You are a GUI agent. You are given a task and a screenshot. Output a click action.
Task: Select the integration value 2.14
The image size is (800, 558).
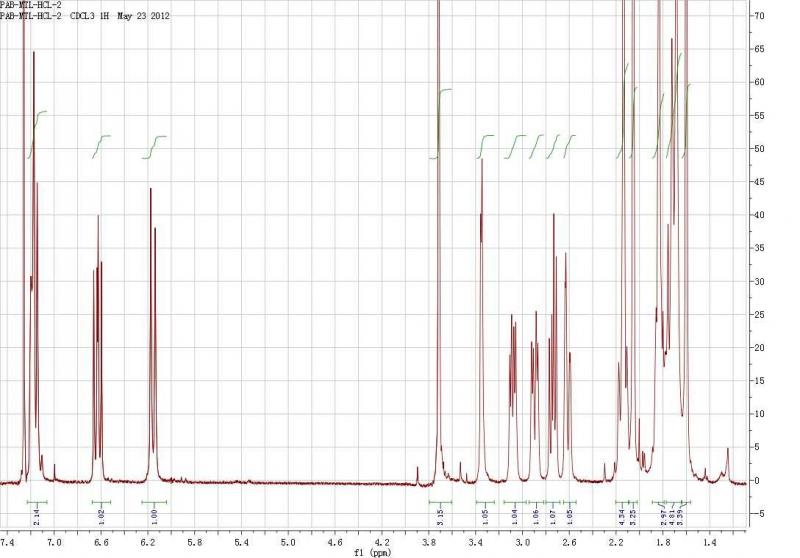point(37,518)
